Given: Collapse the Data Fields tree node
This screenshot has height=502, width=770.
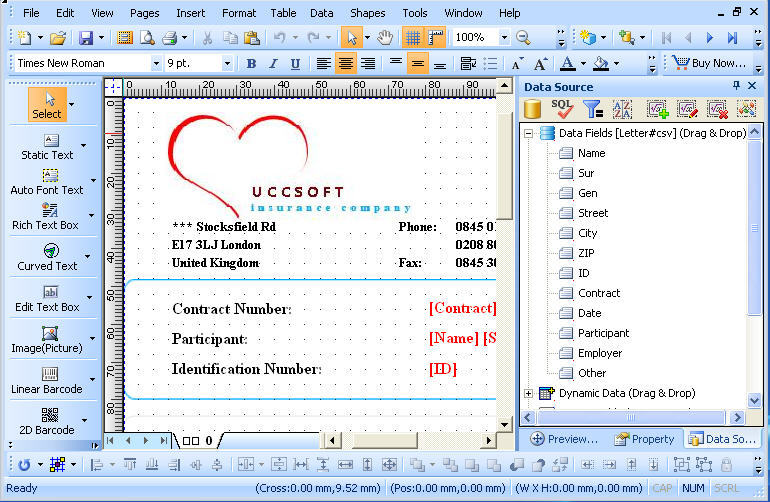Looking at the screenshot, I should pyautogui.click(x=528, y=133).
